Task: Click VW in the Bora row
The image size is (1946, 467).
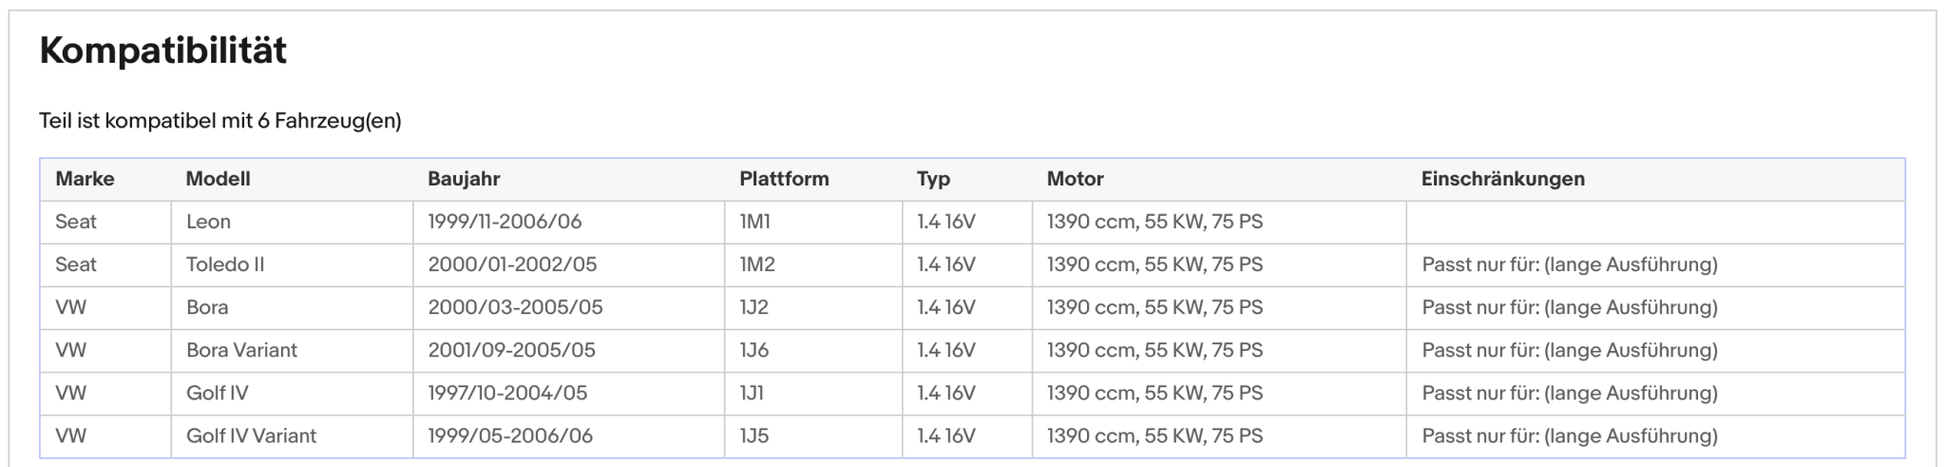Action: (71, 308)
